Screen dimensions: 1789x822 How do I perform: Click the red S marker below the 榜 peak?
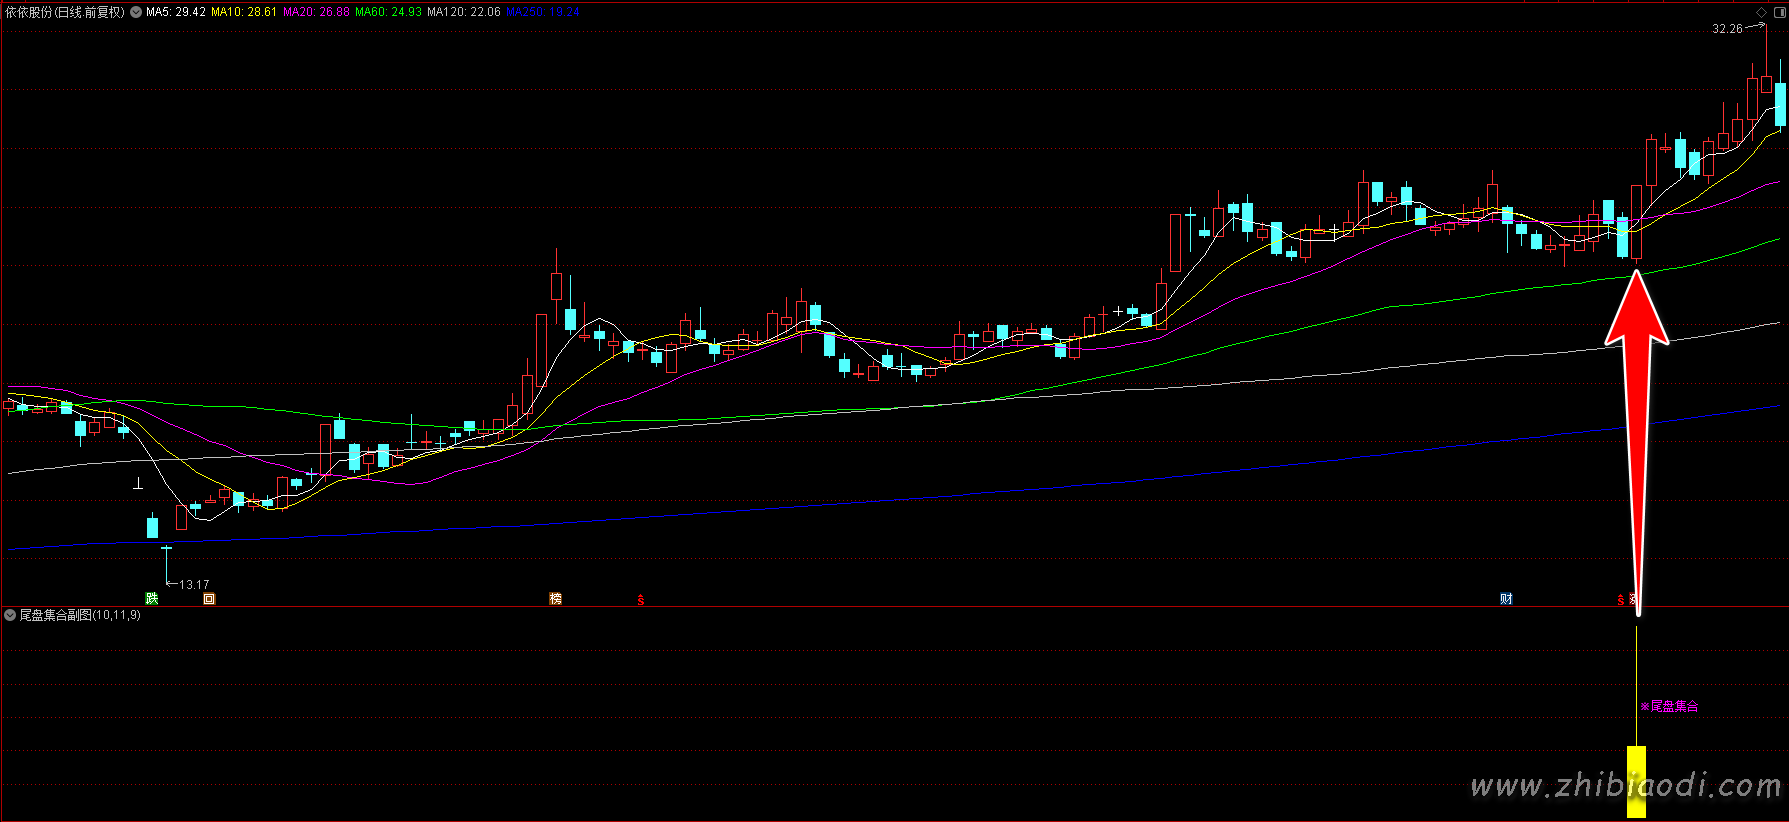pos(641,600)
